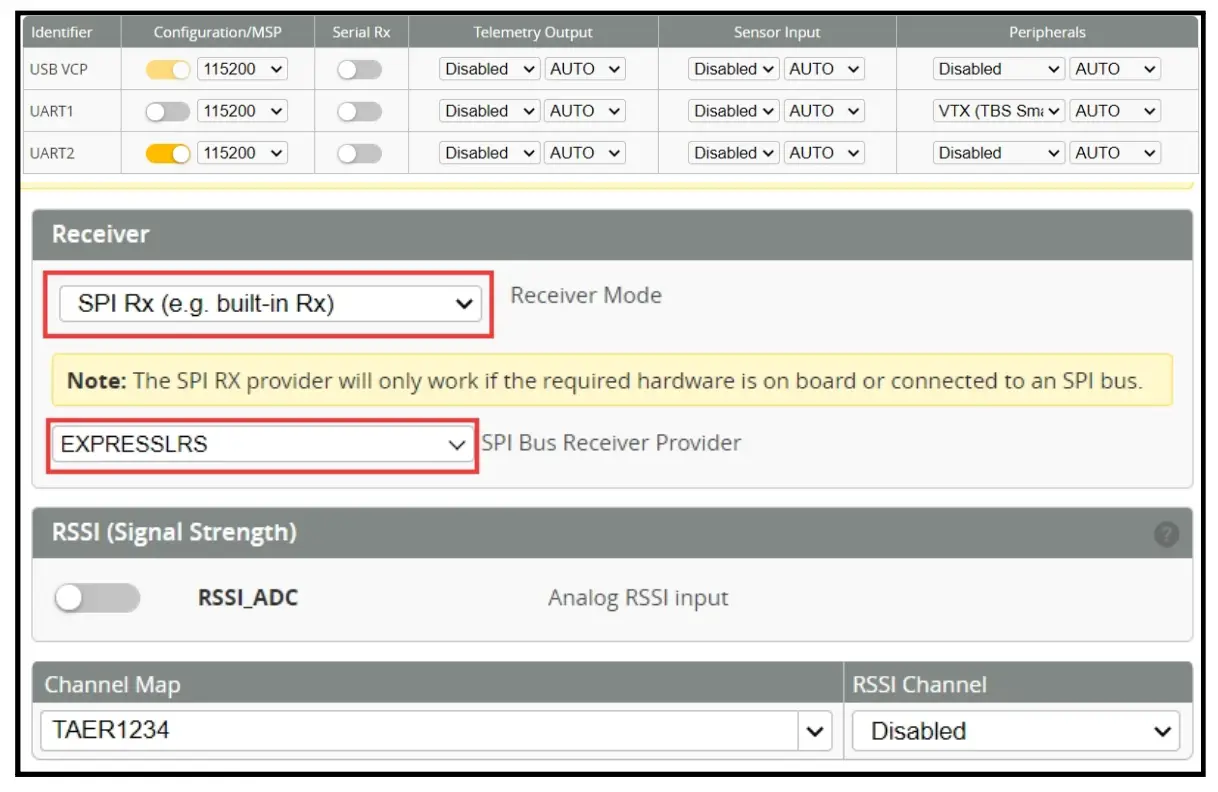Open EXPRESSLRS SPI Bus Receiver Provider dropdown
Image resolution: width=1218 pixels, height=792 pixels.
point(264,445)
